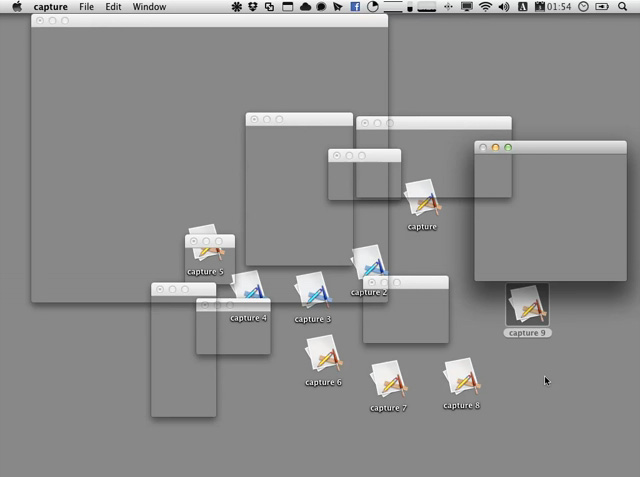Click the yellow minimize button on active window
Image resolution: width=640 pixels, height=477 pixels.
(495, 148)
